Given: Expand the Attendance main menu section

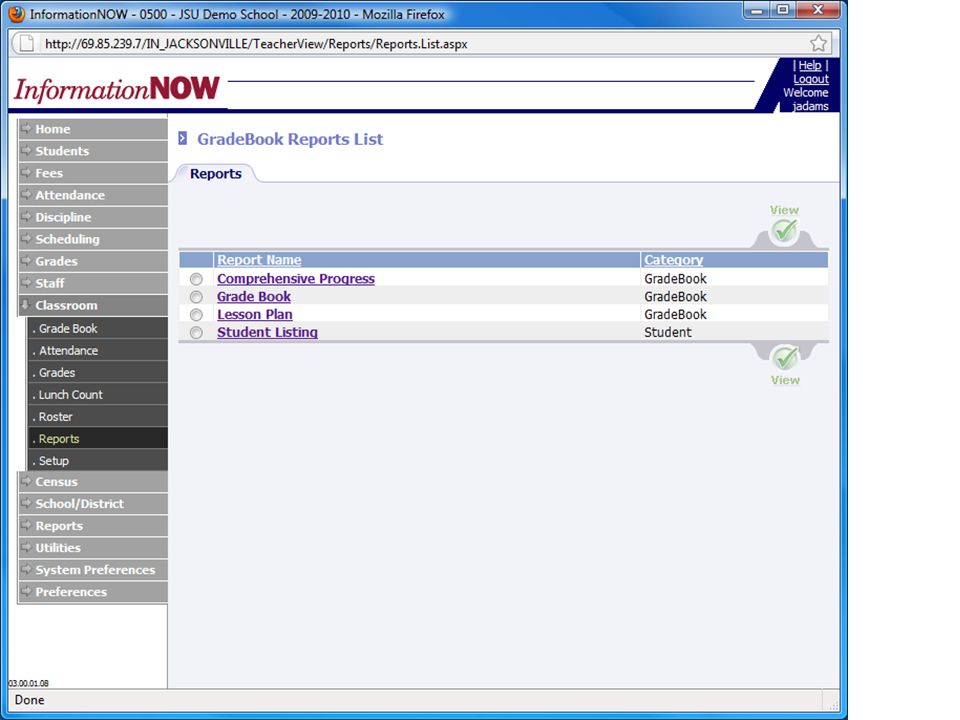Looking at the screenshot, I should pos(93,195).
